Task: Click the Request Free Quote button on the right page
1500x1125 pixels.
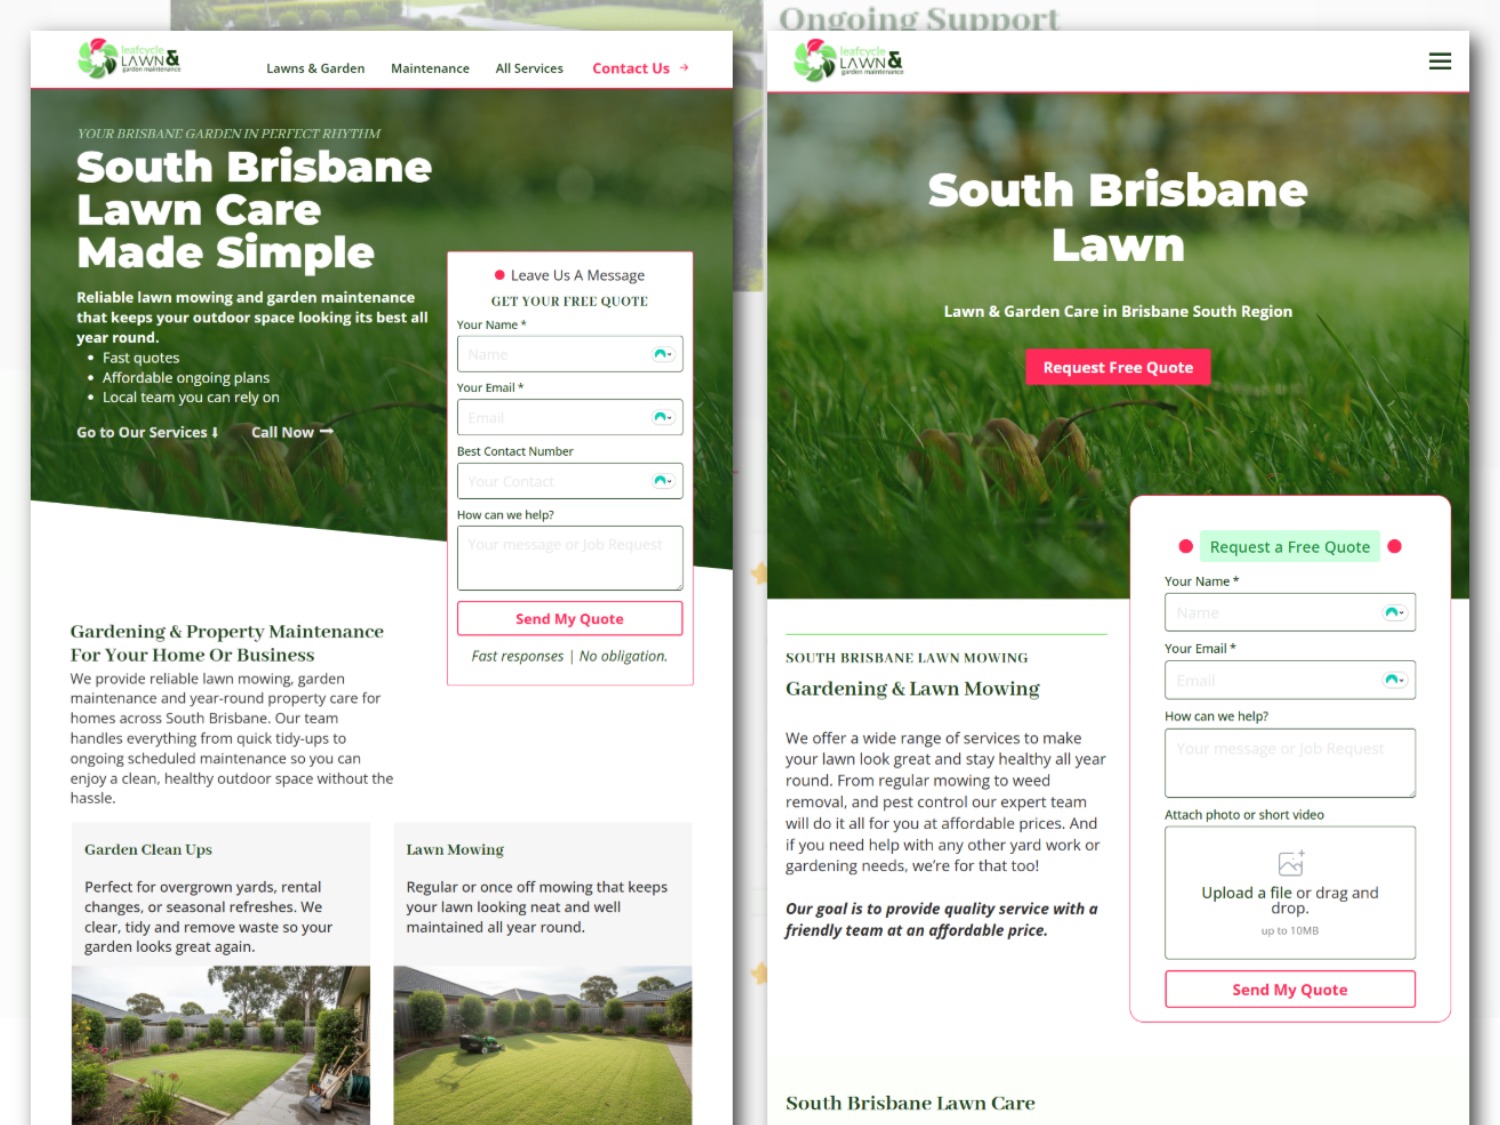Action: click(1117, 367)
